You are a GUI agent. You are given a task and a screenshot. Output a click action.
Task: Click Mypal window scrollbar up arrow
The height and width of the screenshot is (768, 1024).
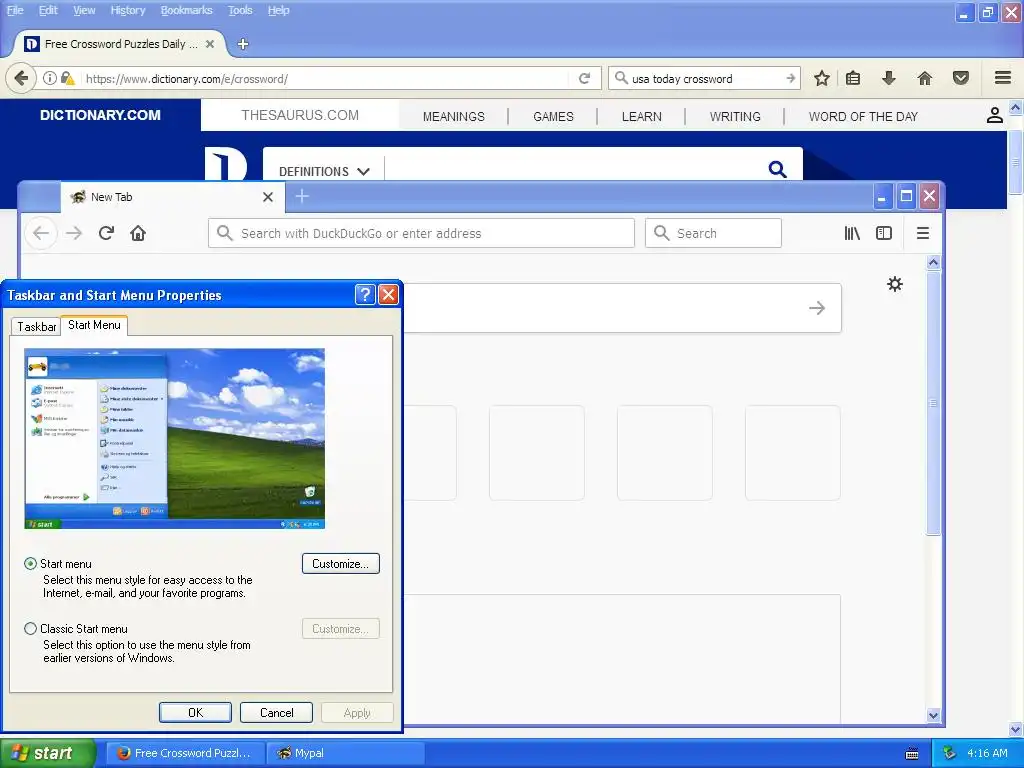click(x=933, y=263)
